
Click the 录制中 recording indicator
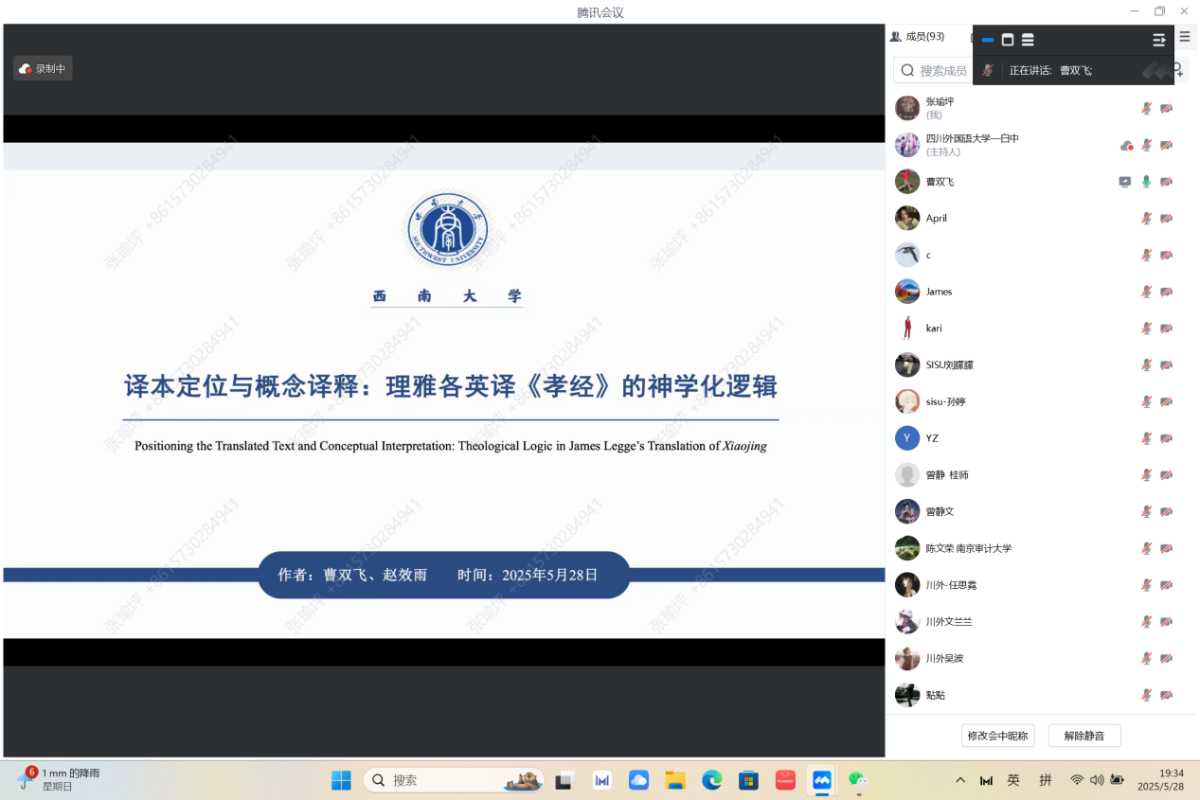point(42,69)
